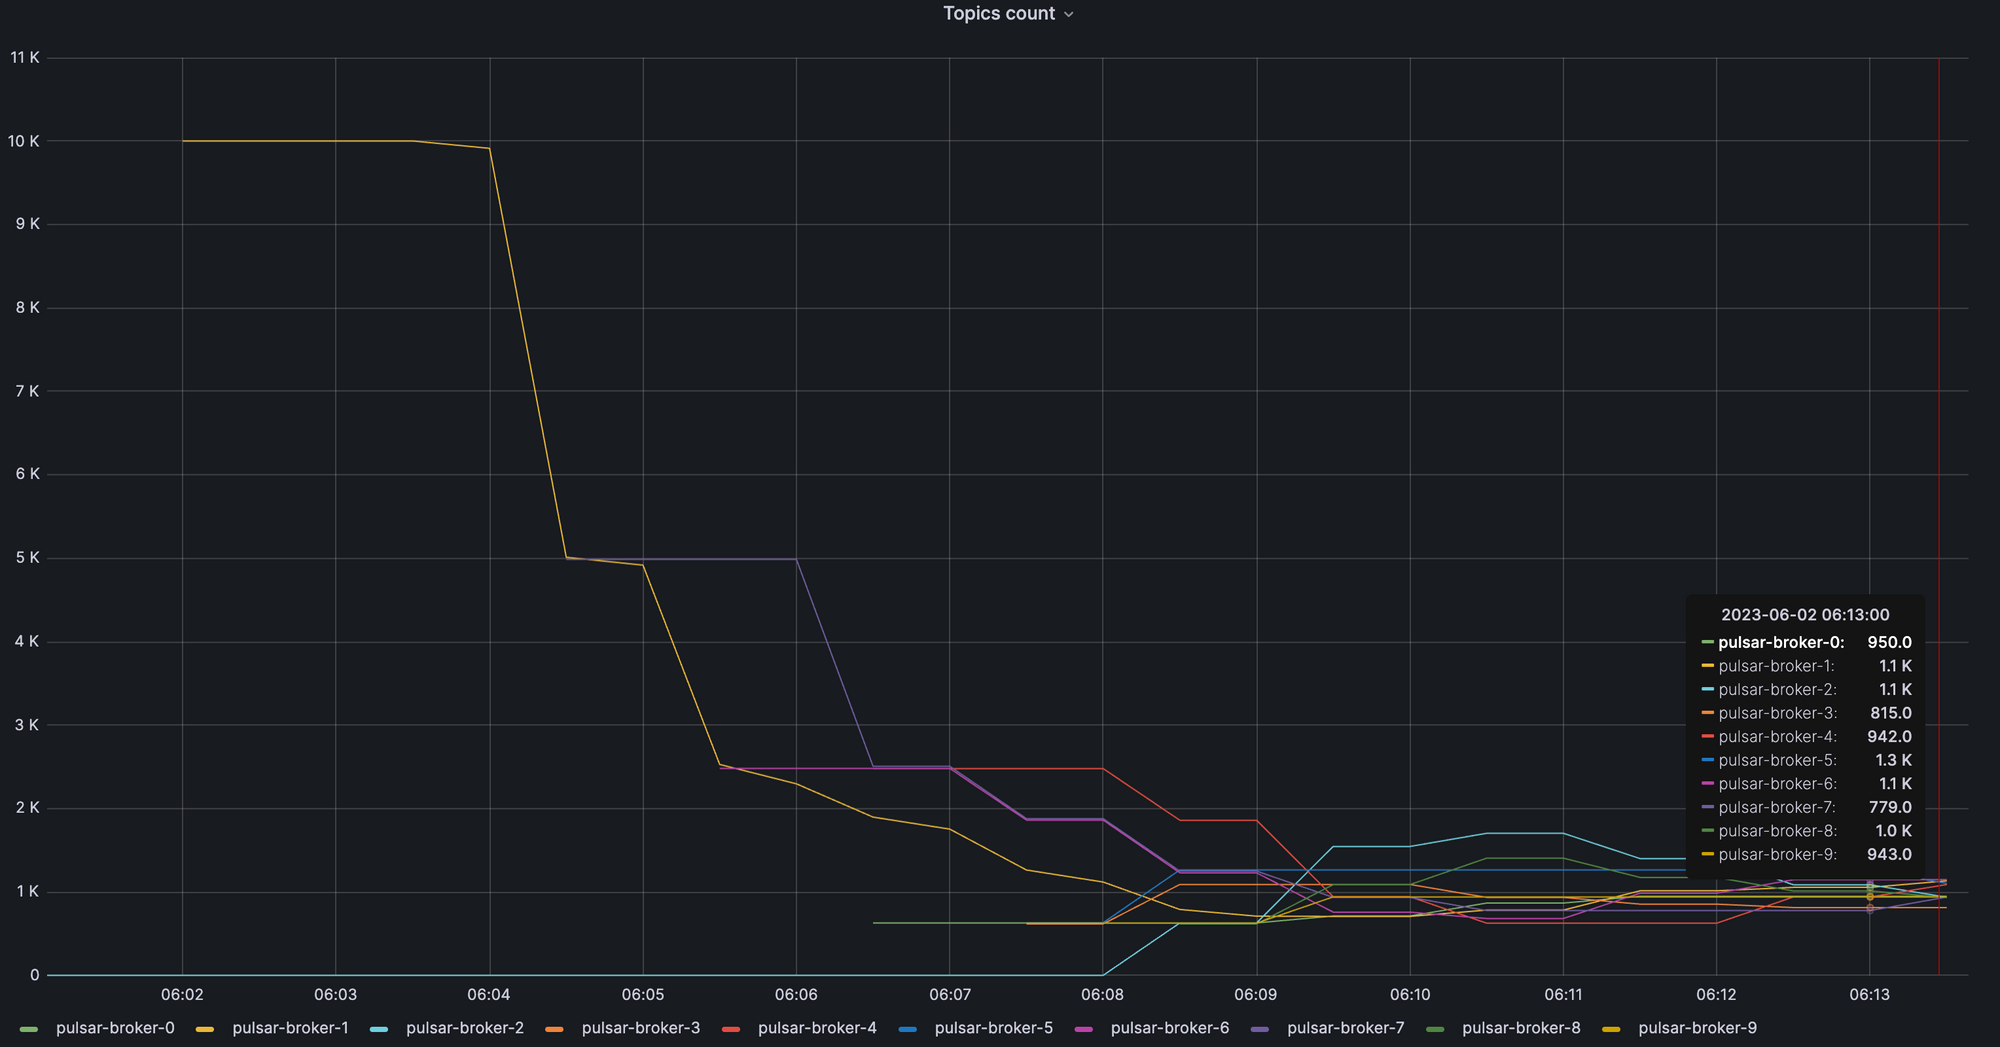Toggle visibility of the pulsar-broker-1 series
This screenshot has width=2000, height=1047.
pos(290,1028)
